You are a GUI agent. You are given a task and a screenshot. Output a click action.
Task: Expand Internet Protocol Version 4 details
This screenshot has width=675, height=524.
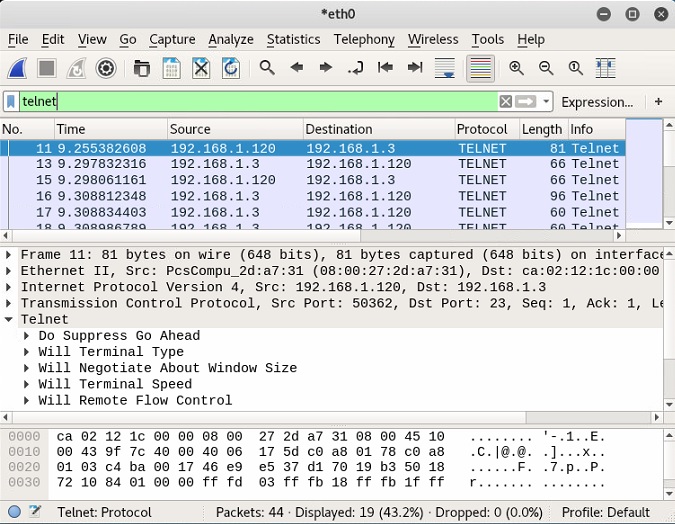9,287
